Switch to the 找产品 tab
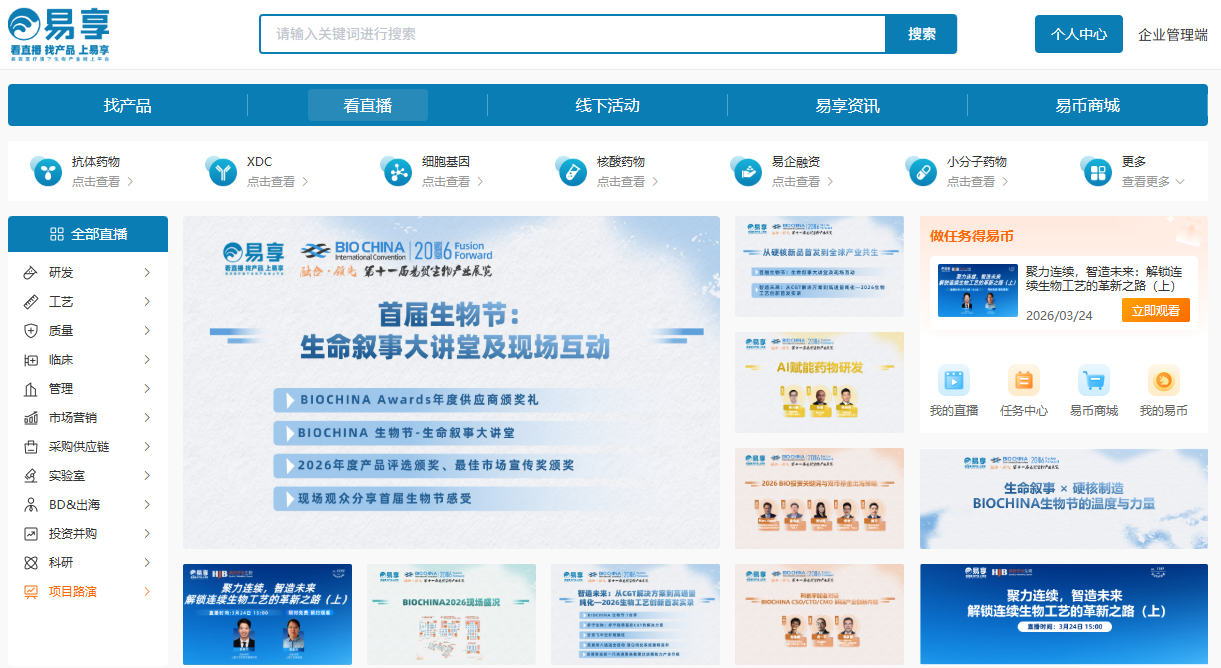 coord(128,105)
